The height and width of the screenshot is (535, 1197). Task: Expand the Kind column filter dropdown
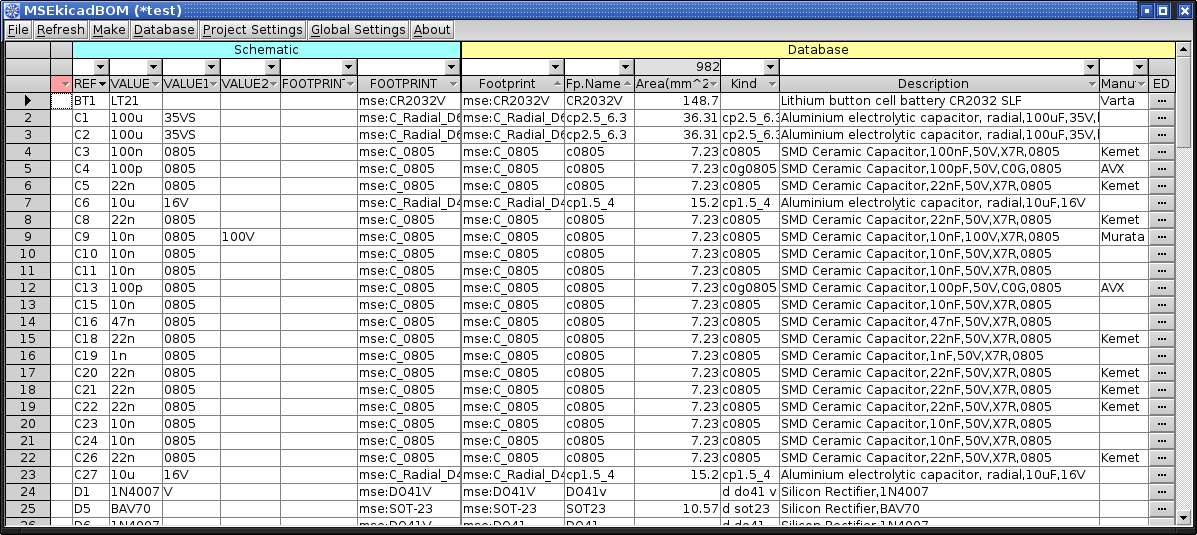[770, 67]
